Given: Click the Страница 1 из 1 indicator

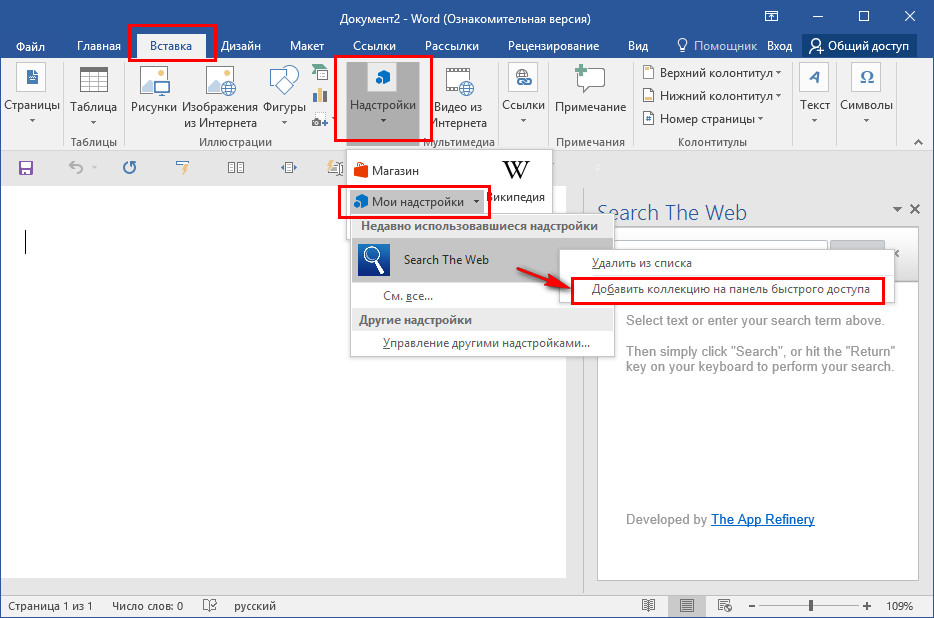Looking at the screenshot, I should click(50, 606).
